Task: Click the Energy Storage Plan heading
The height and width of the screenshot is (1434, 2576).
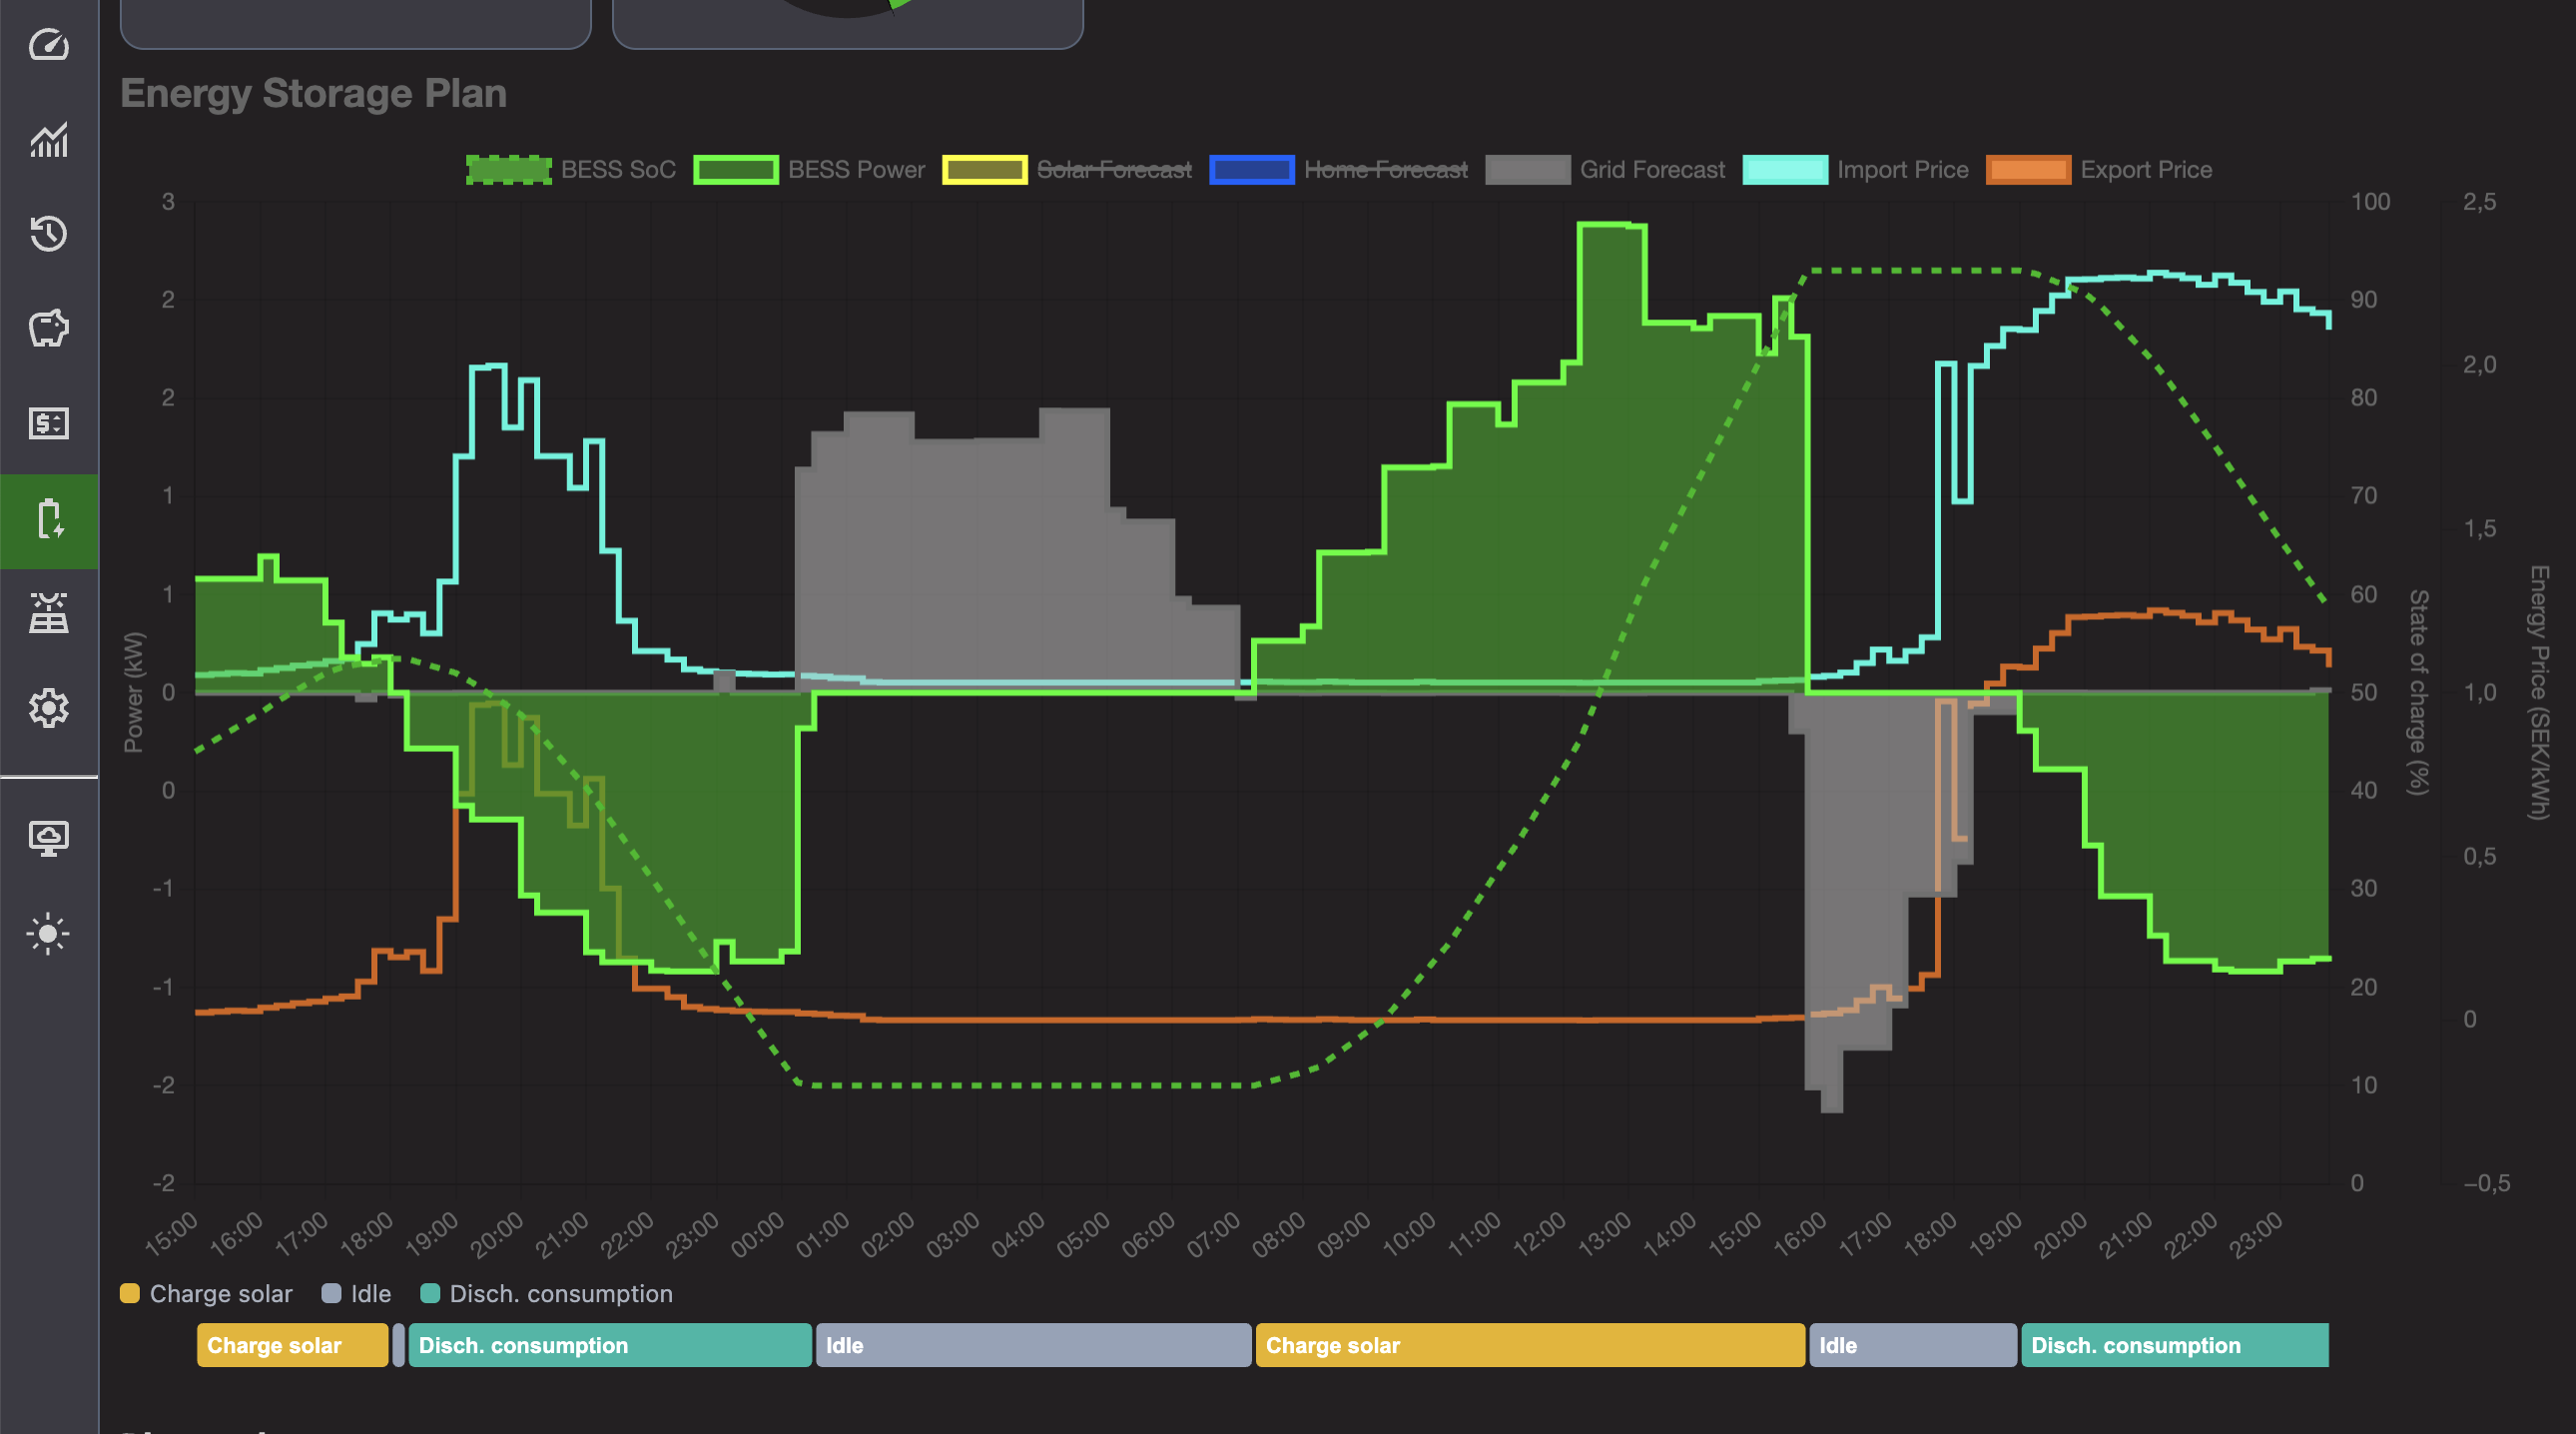Action: click(x=314, y=93)
